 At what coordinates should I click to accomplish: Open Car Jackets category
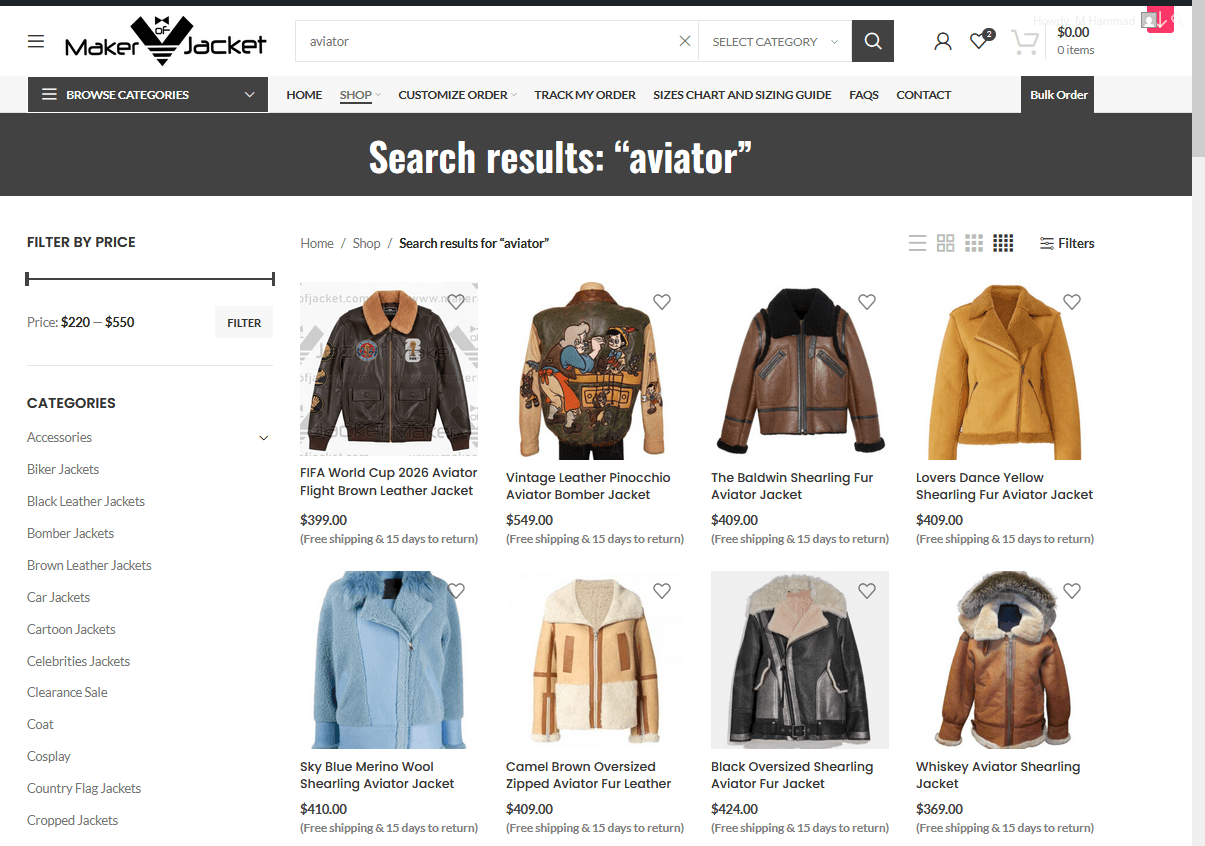click(x=58, y=597)
